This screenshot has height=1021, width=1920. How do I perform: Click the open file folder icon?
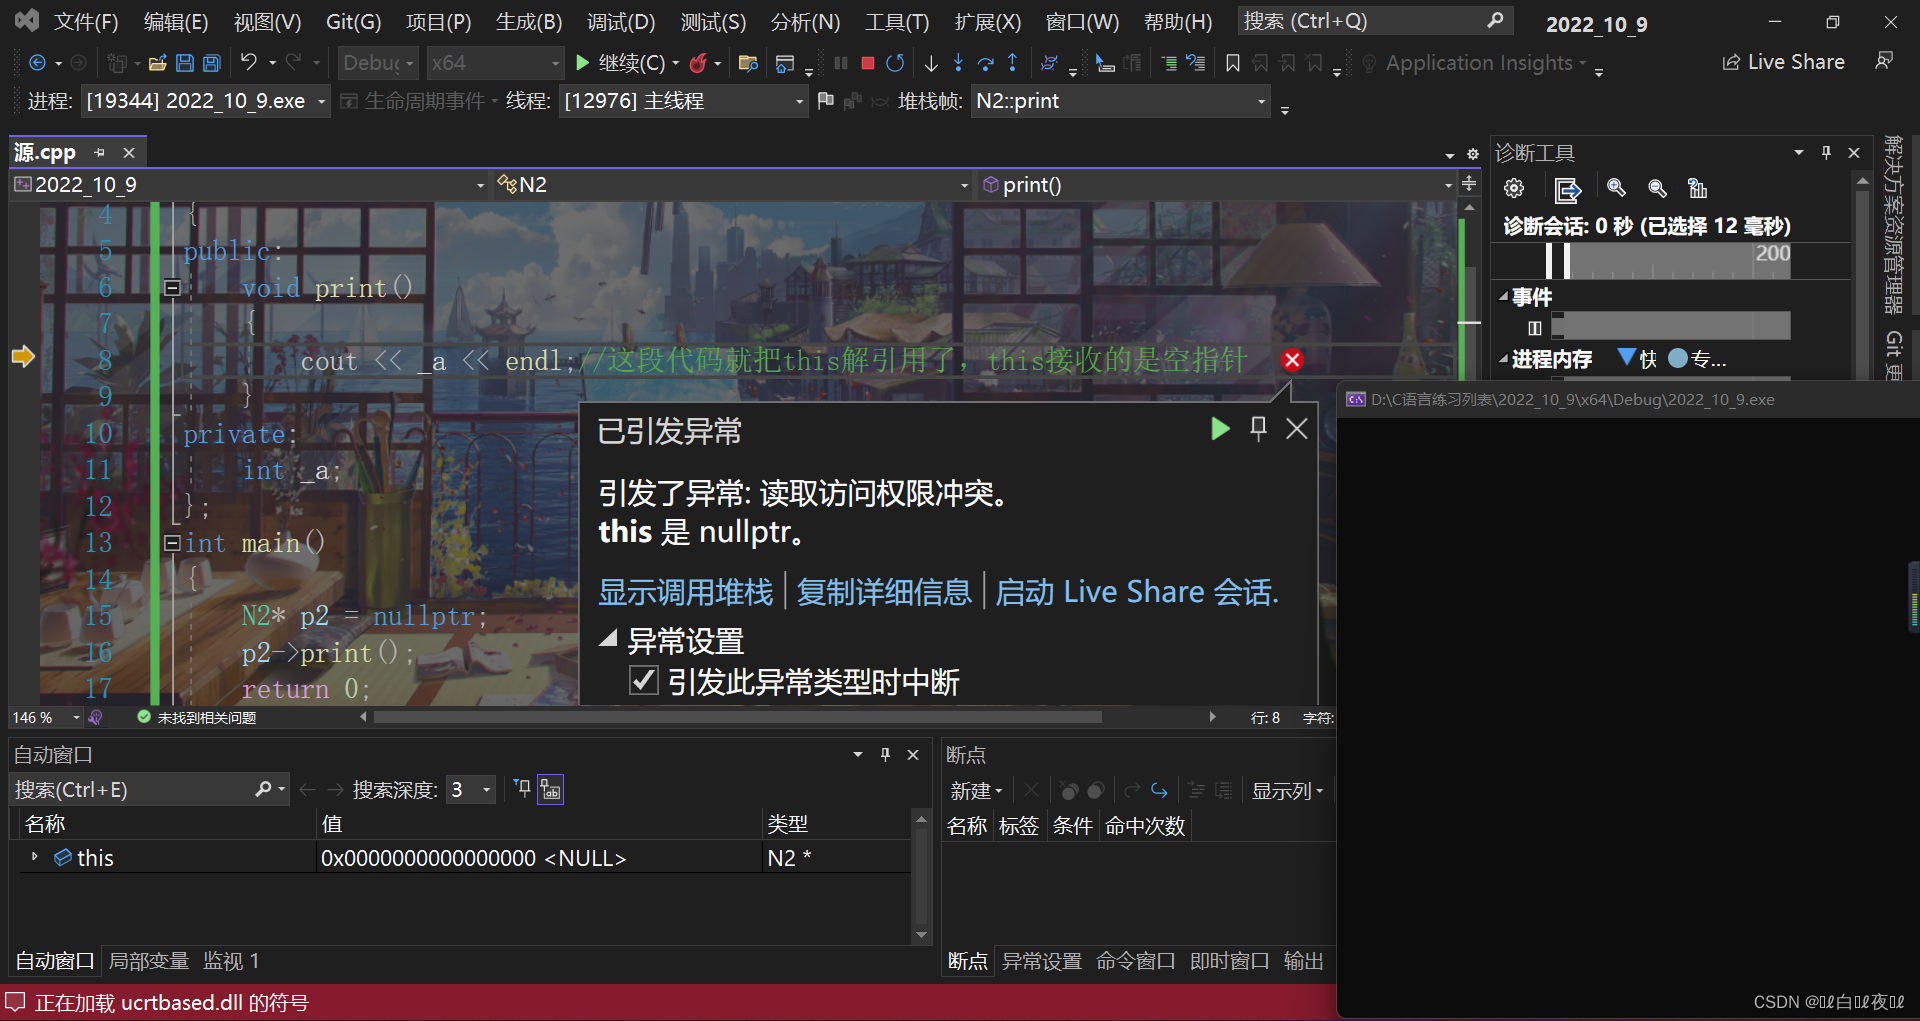(157, 63)
